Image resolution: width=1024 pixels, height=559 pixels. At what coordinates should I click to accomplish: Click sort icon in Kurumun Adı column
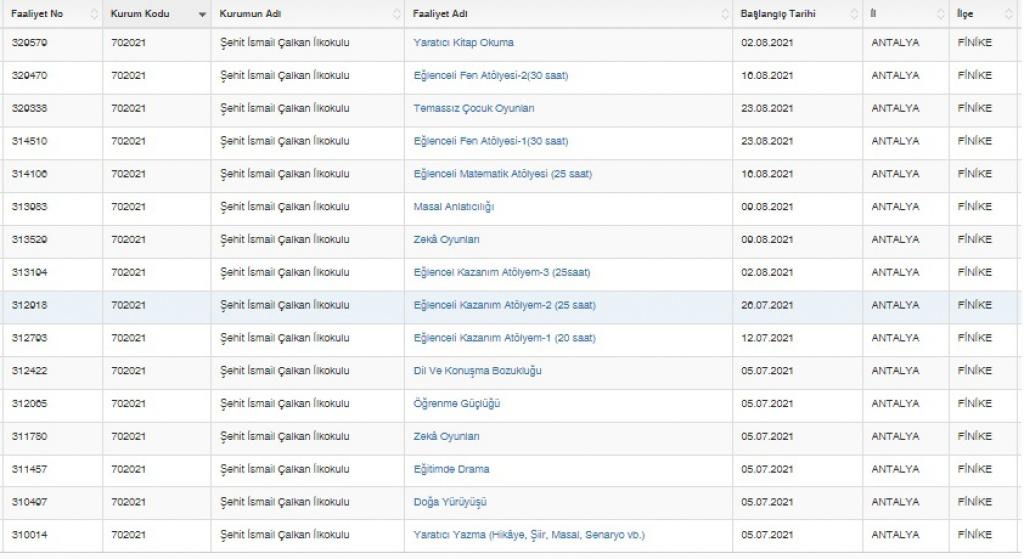coord(396,14)
